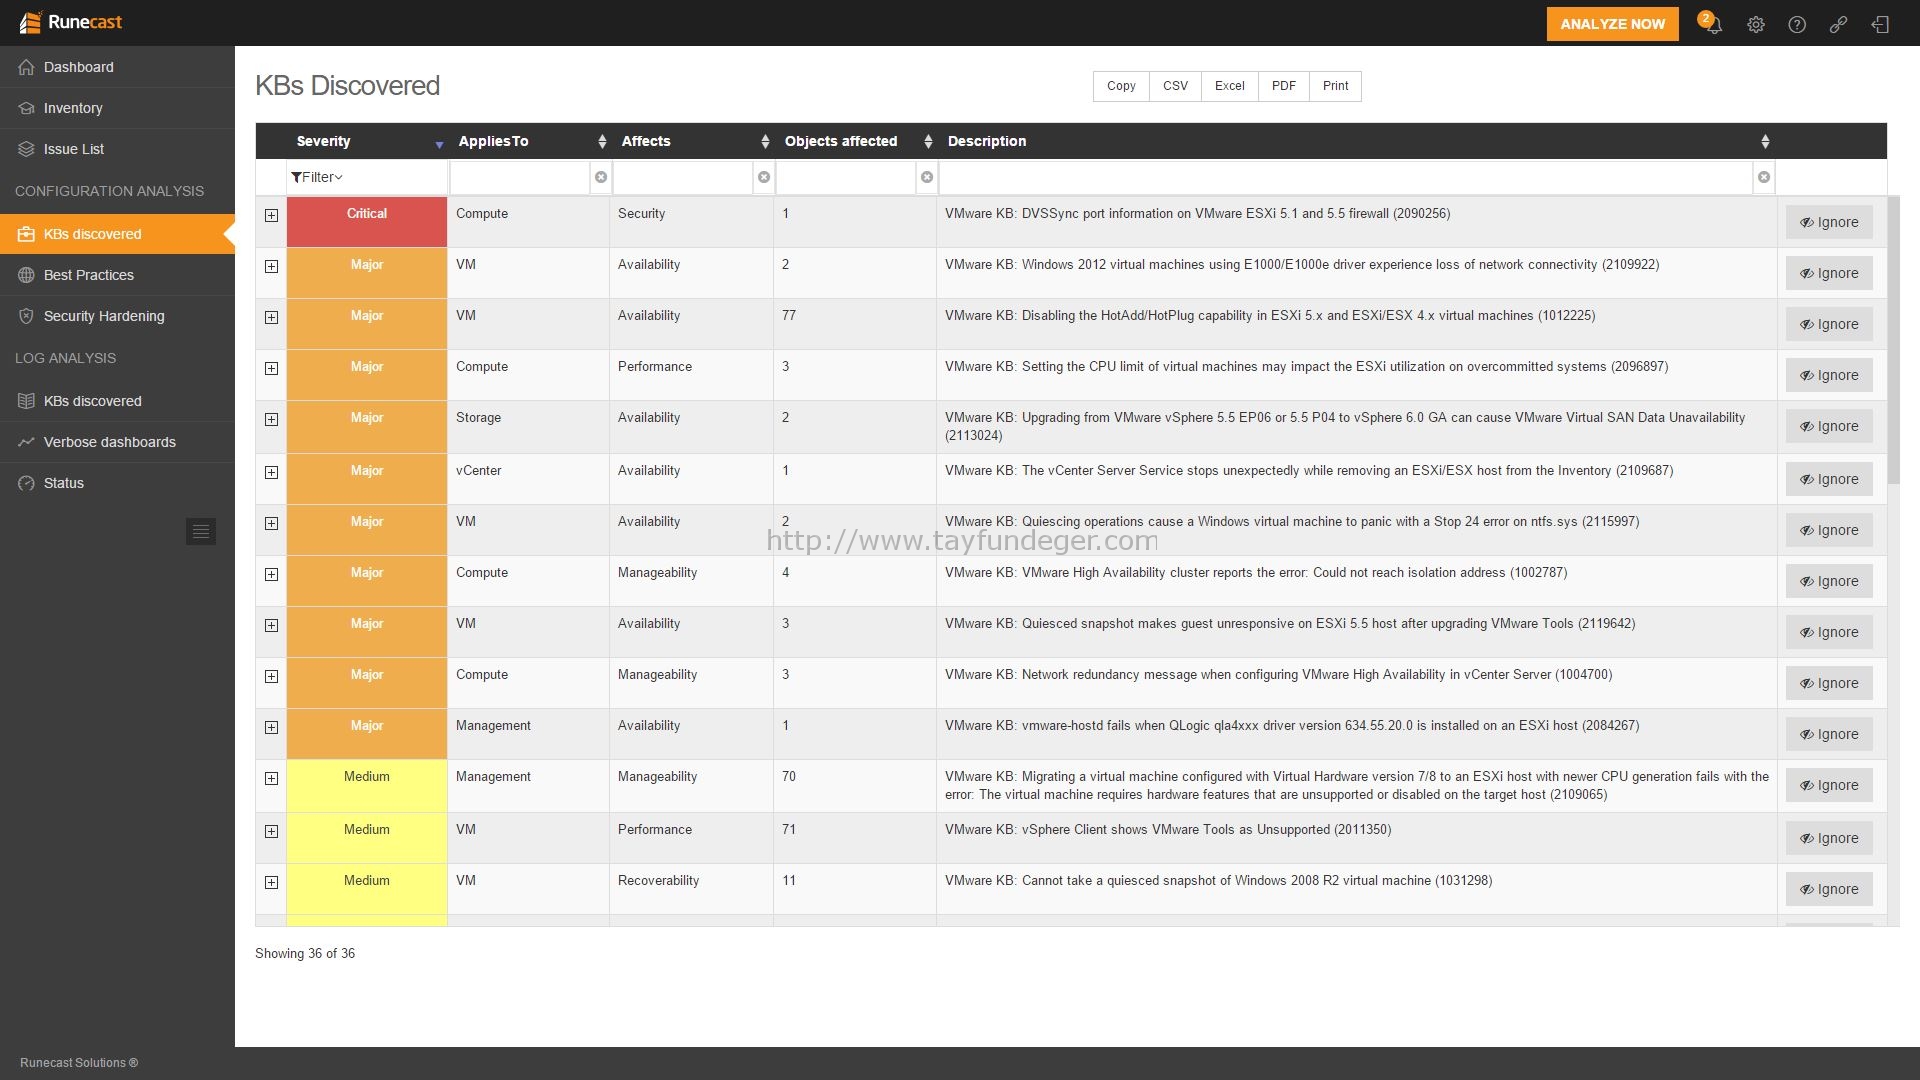Open Best Practices section
The width and height of the screenshot is (1920, 1080).
click(x=117, y=275)
